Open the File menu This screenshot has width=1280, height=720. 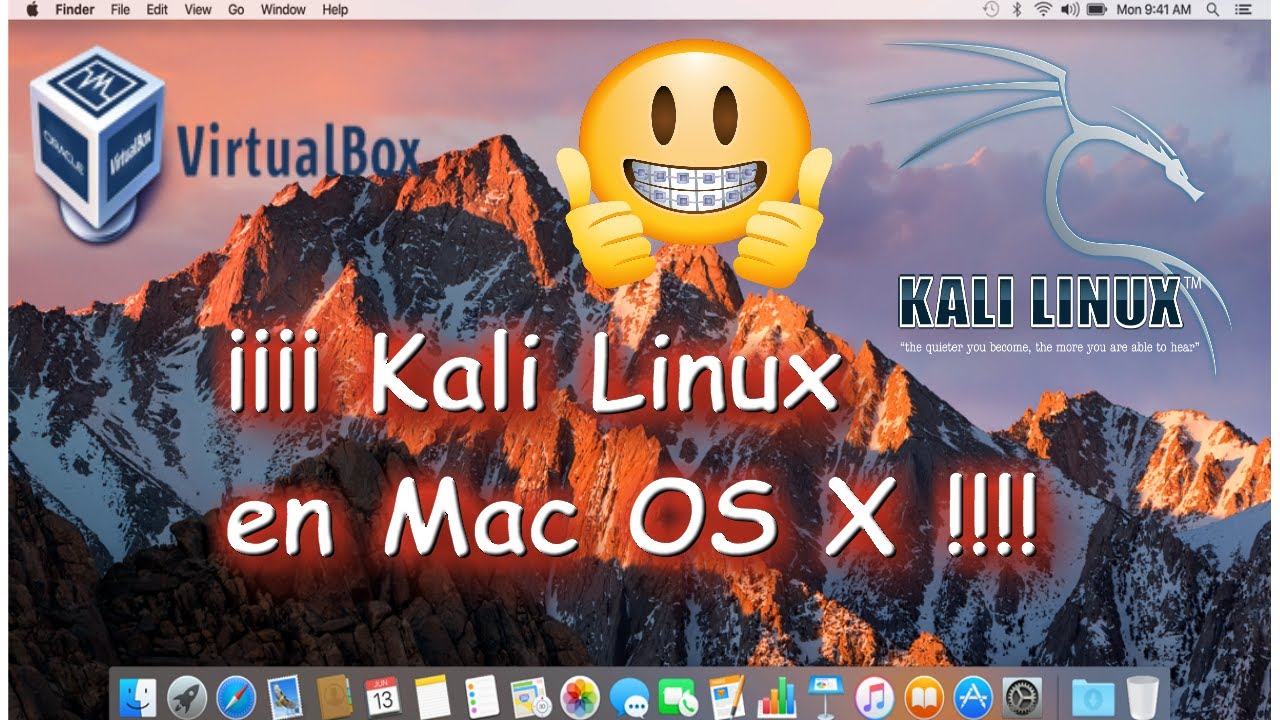click(x=120, y=9)
